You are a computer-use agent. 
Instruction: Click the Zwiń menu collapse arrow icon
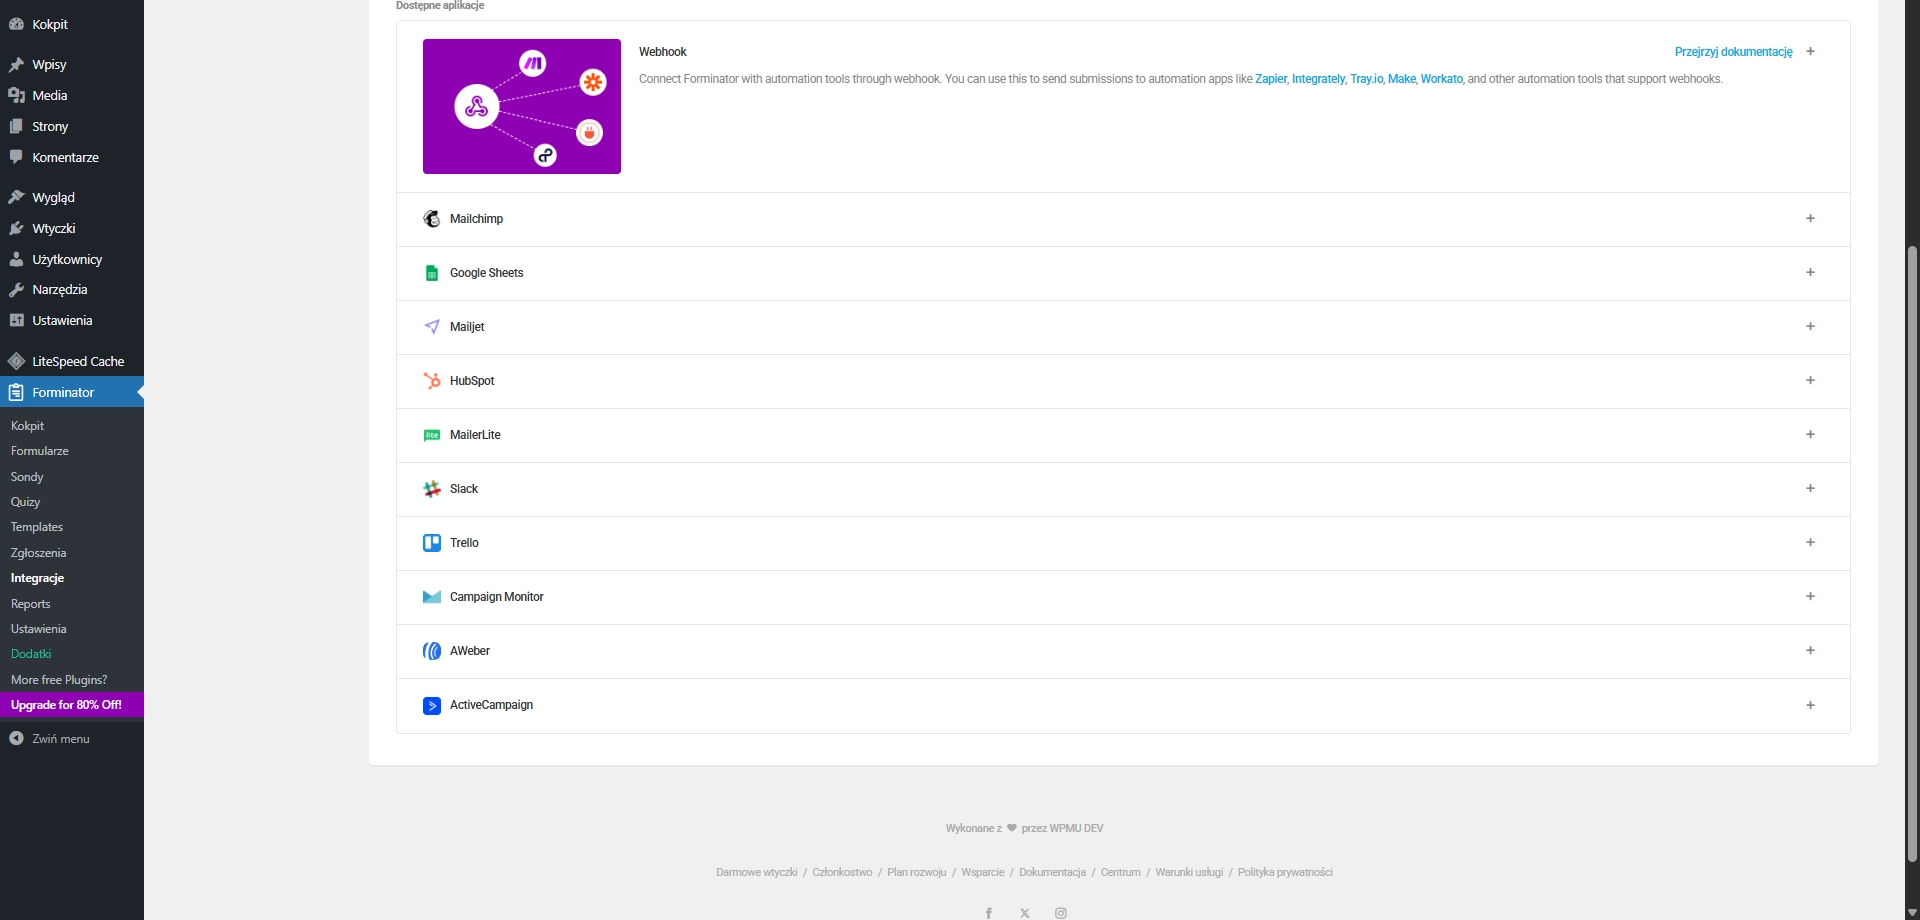[x=16, y=738]
